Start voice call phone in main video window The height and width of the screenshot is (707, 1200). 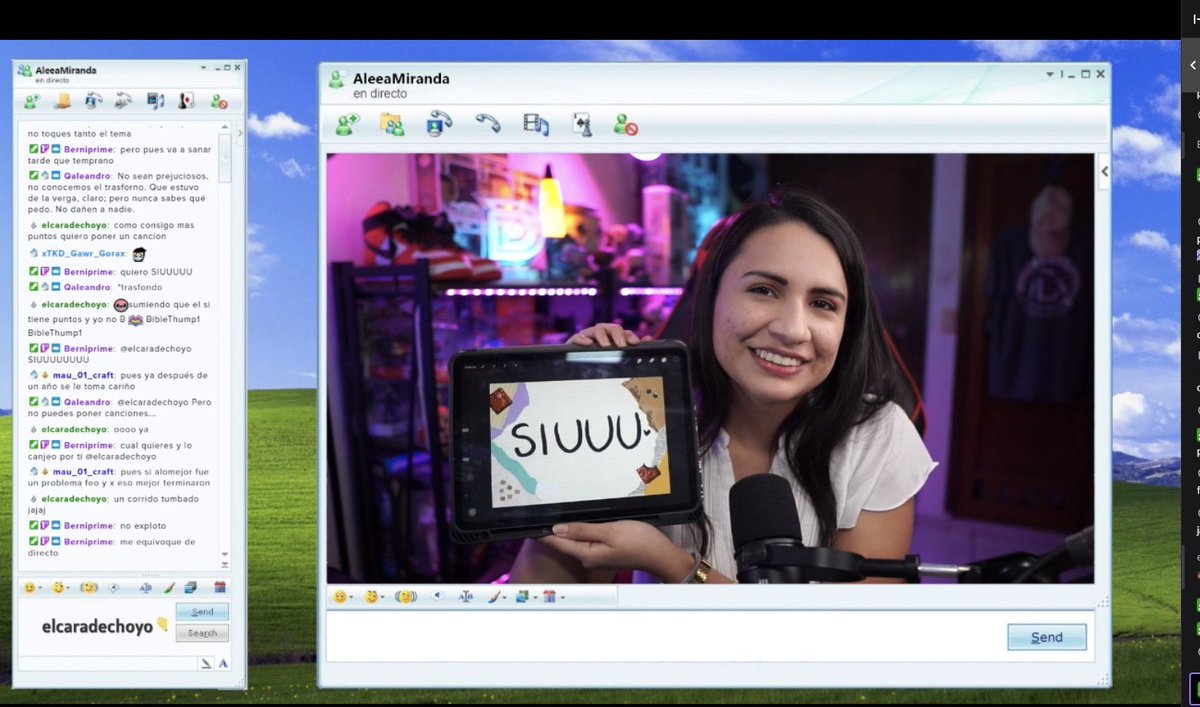coord(488,123)
